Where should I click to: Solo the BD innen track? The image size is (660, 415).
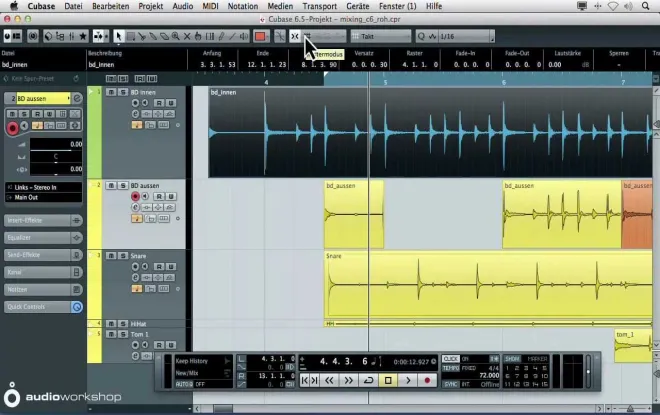pyautogui.click(x=122, y=92)
